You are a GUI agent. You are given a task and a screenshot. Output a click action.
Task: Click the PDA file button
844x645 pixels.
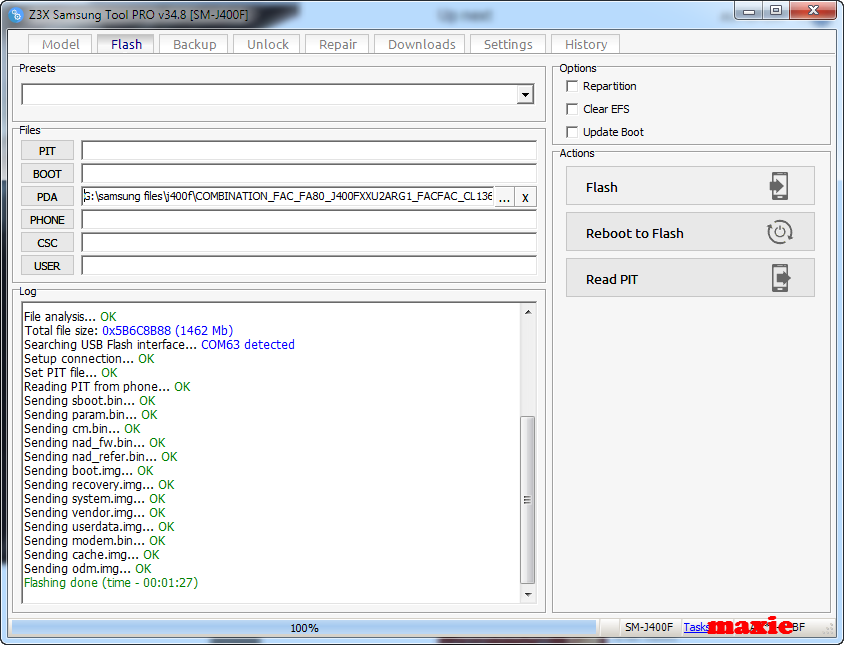47,197
